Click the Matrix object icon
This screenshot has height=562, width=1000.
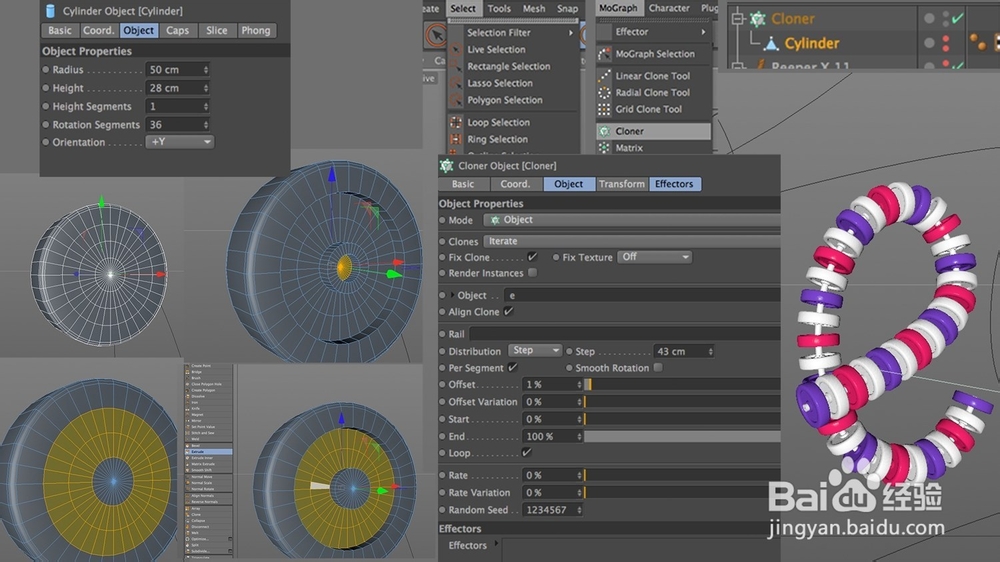[x=604, y=147]
